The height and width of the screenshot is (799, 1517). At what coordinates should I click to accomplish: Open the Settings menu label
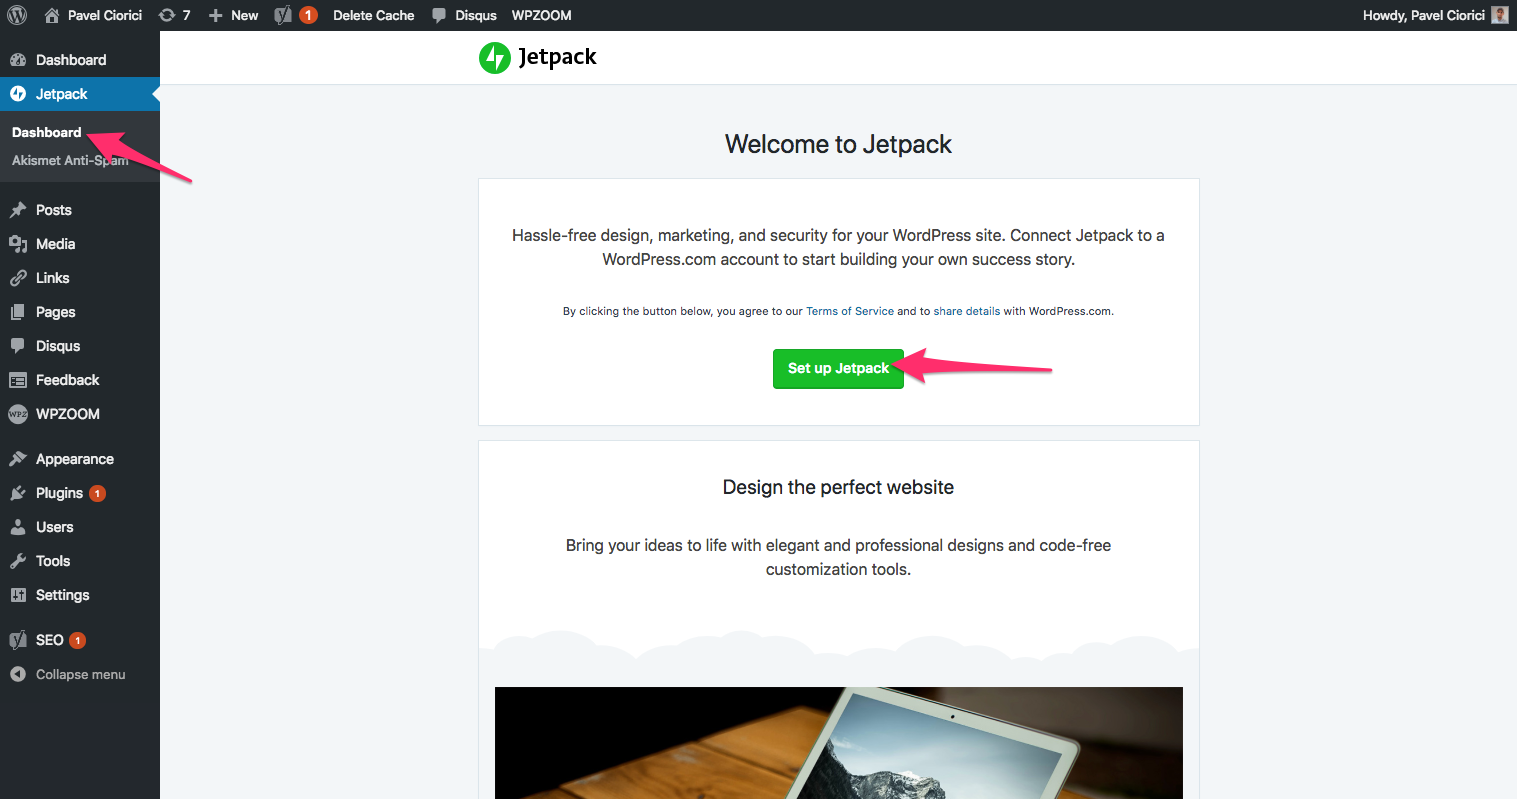click(63, 595)
